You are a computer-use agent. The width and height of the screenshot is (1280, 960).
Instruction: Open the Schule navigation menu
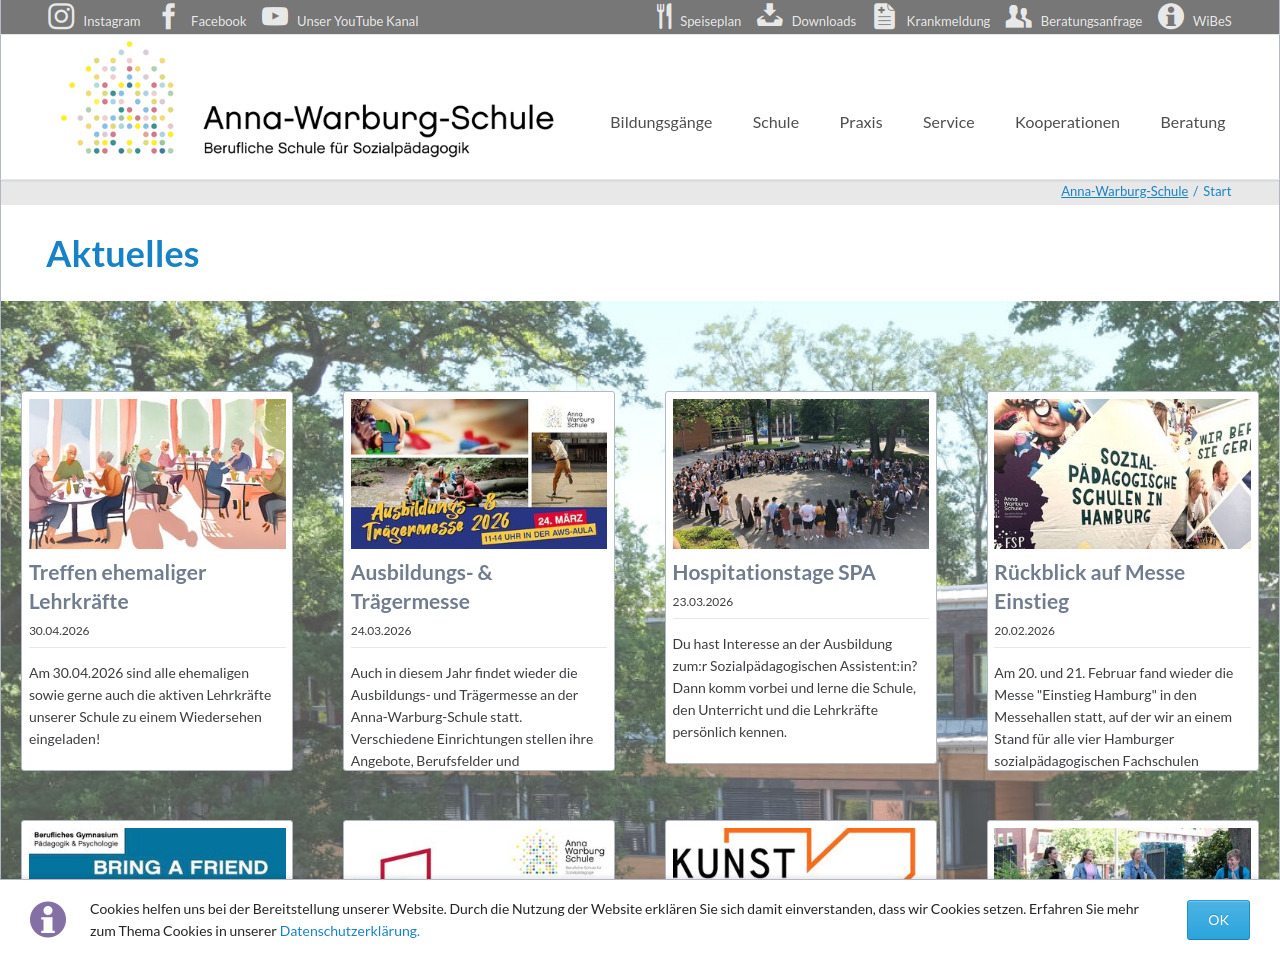pos(775,122)
